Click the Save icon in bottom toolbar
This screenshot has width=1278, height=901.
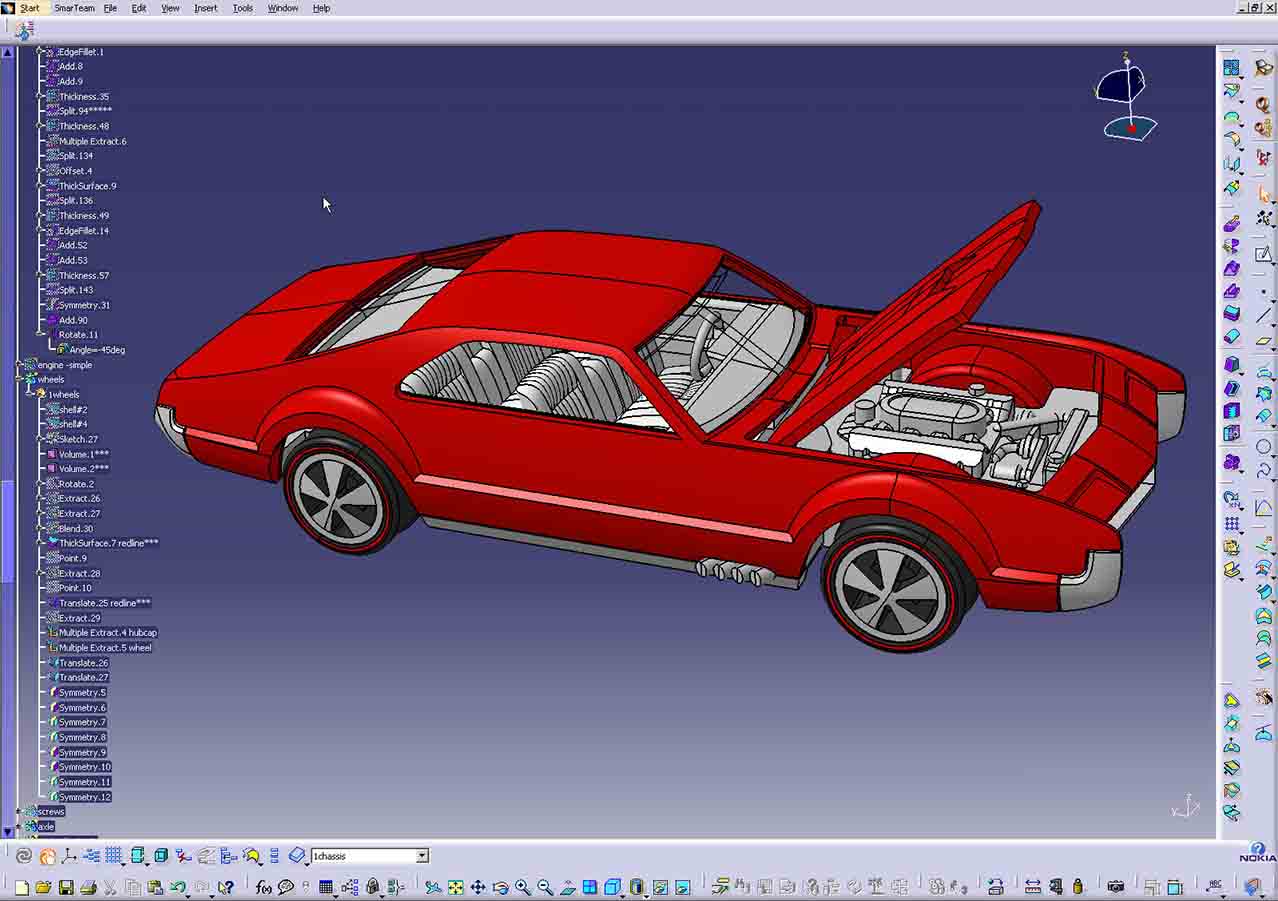[65, 887]
